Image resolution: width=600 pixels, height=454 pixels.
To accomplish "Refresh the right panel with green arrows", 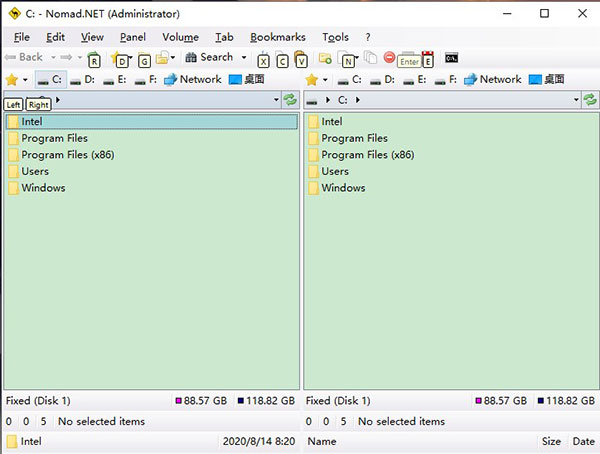I will coord(590,100).
